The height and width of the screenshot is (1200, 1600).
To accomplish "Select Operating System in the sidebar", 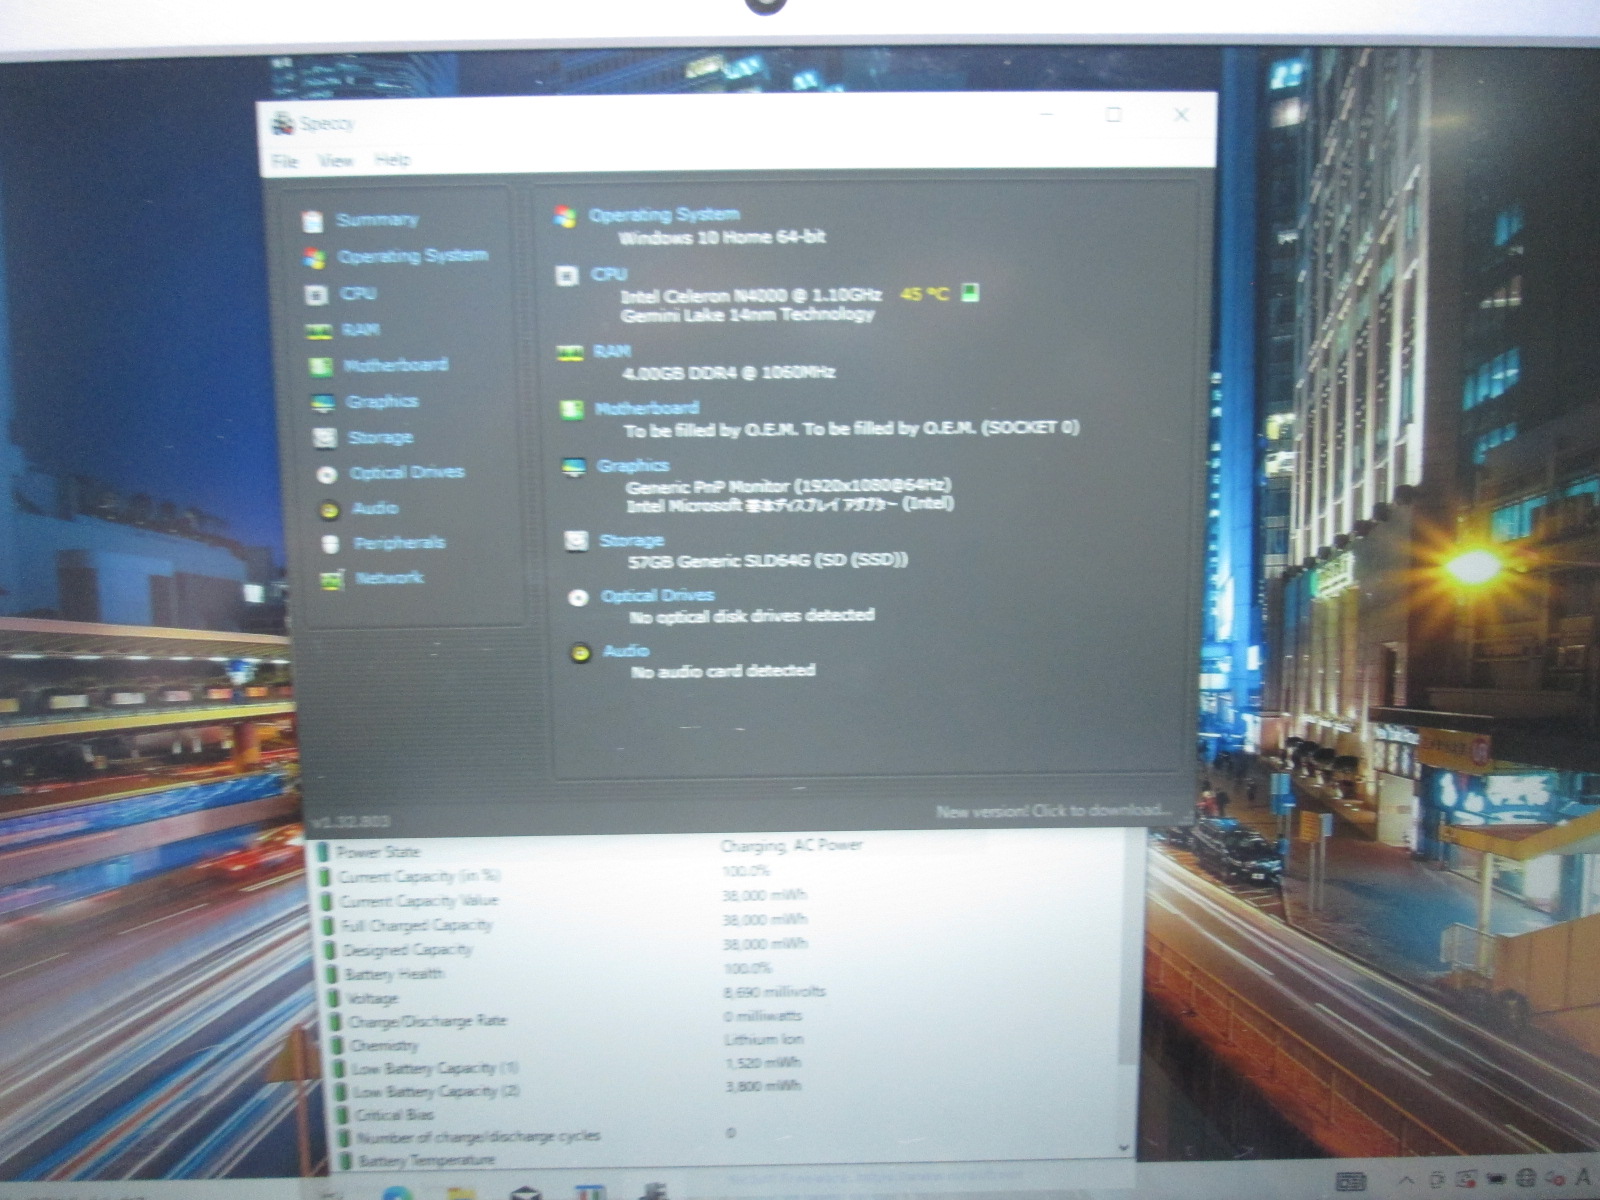I will [x=412, y=257].
